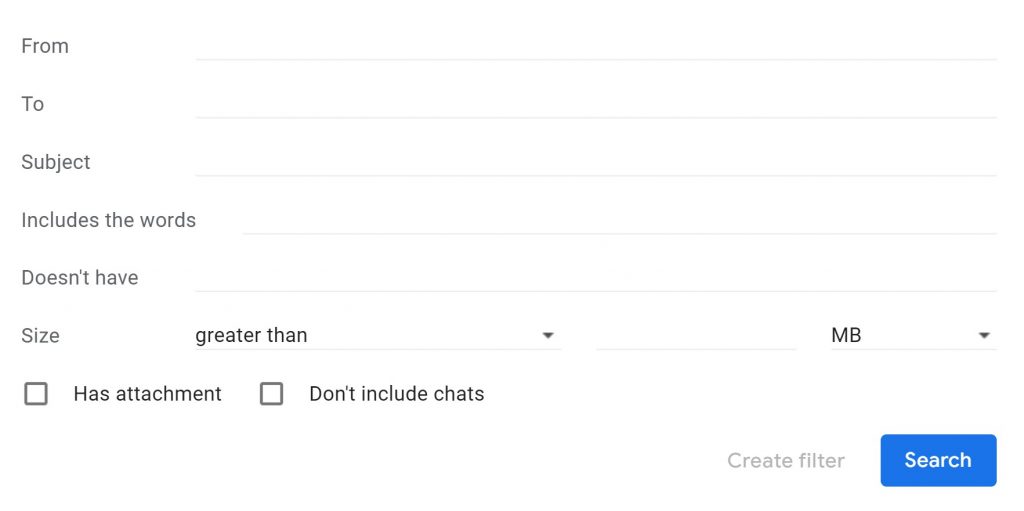Screen dimensions: 1024x511
Task: Click the Size label text
Action: 40,336
